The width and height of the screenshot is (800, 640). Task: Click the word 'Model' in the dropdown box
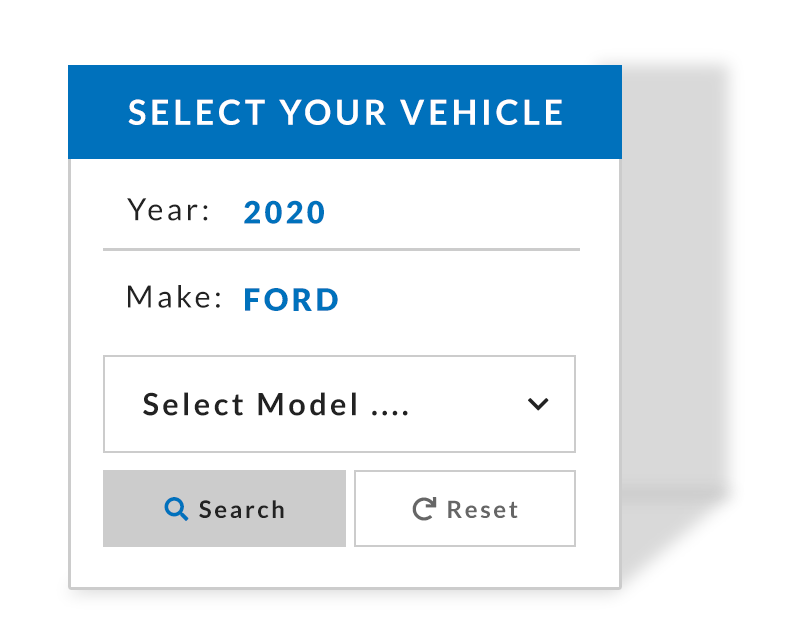click(307, 405)
